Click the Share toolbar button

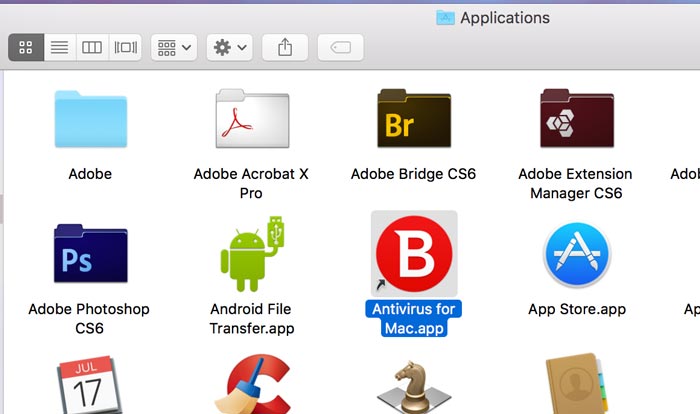click(285, 47)
